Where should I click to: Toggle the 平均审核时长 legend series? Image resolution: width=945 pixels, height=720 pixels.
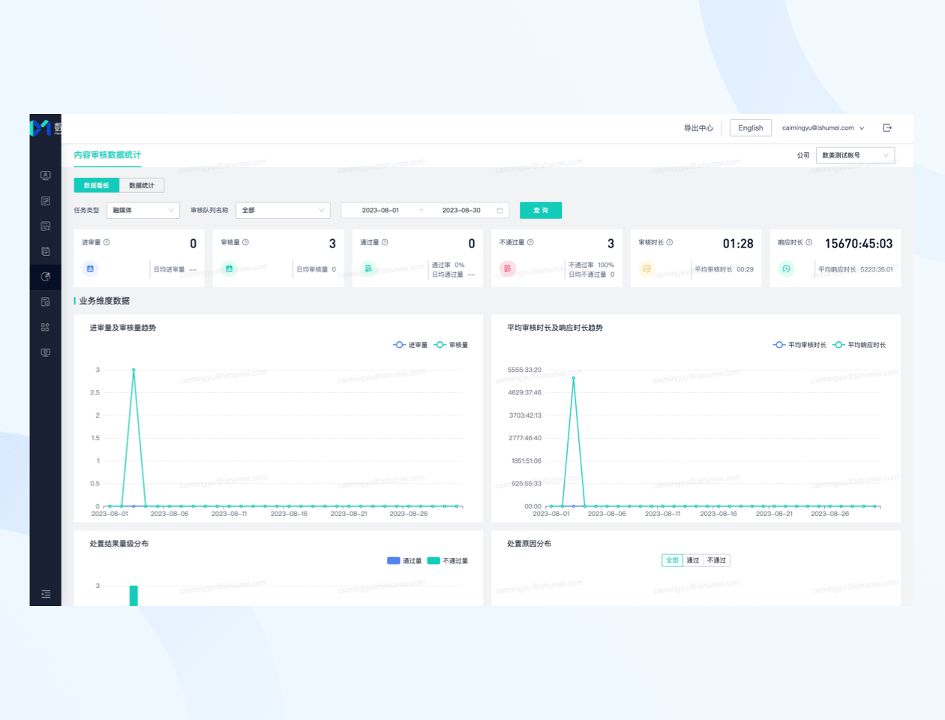[800, 345]
